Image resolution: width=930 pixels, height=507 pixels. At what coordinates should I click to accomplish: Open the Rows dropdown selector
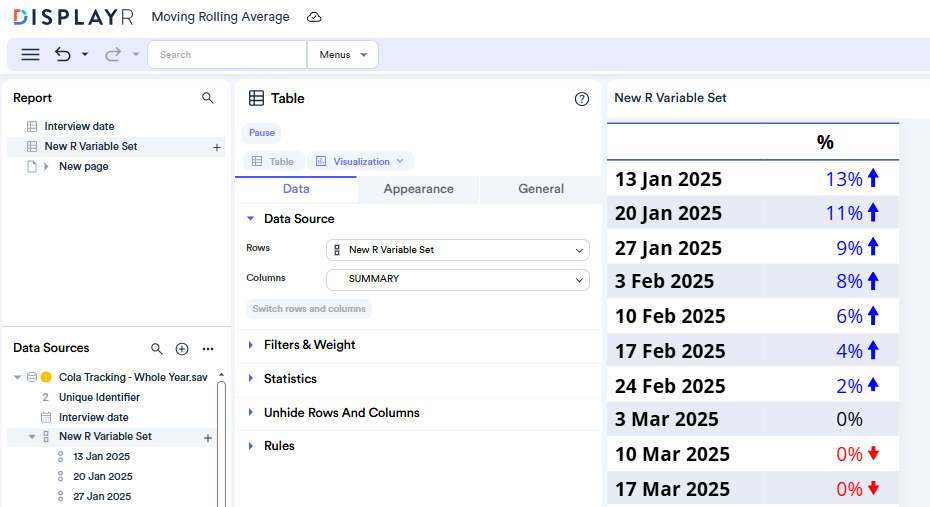458,250
